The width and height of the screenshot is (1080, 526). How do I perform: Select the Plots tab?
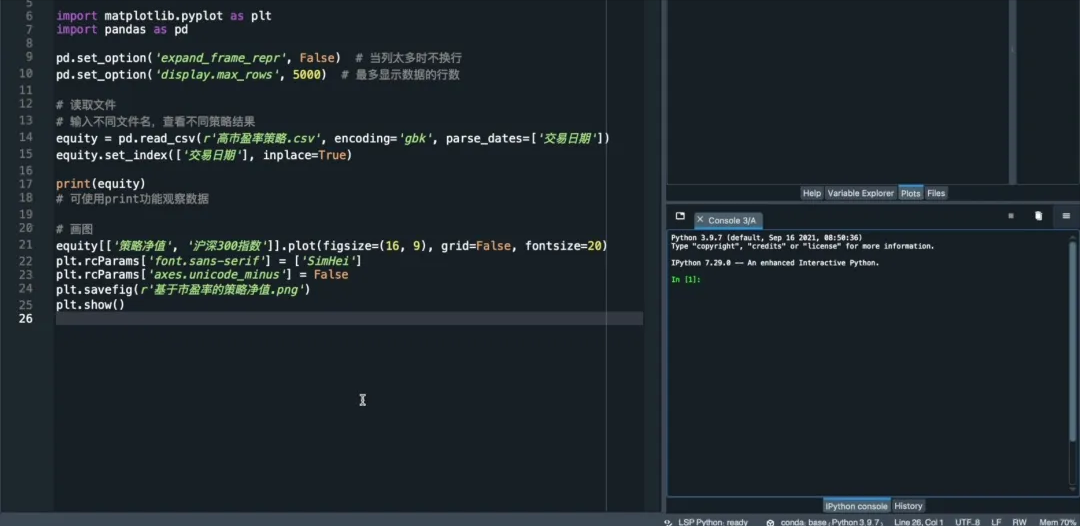coord(910,193)
